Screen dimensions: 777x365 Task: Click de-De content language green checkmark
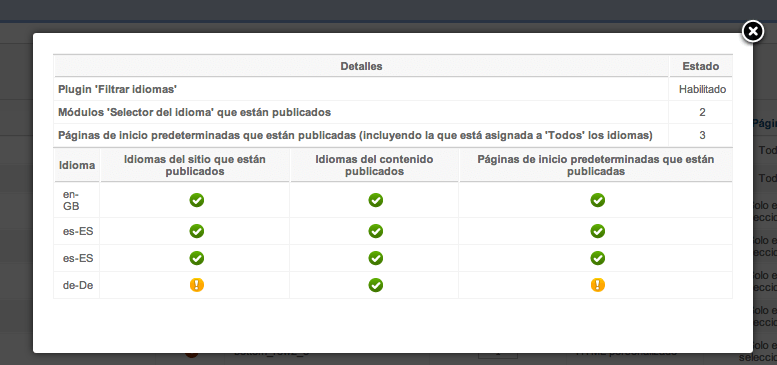(376, 285)
